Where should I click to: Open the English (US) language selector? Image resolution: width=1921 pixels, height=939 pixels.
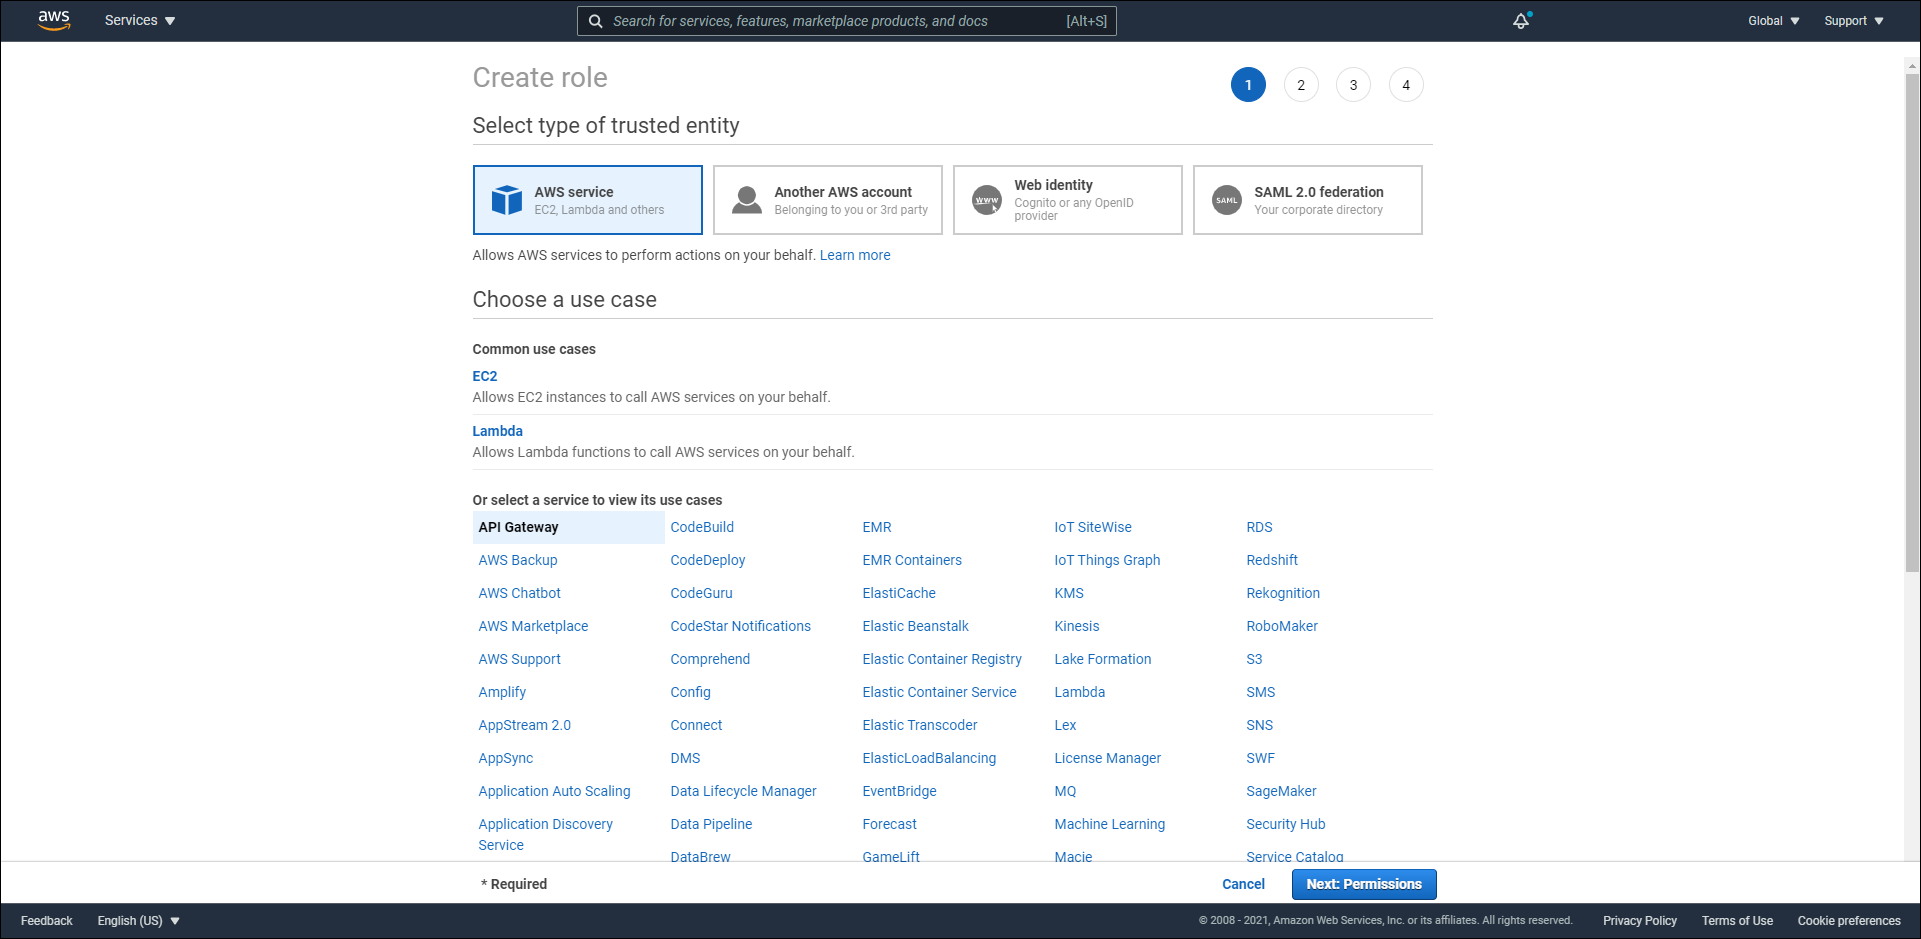[139, 920]
